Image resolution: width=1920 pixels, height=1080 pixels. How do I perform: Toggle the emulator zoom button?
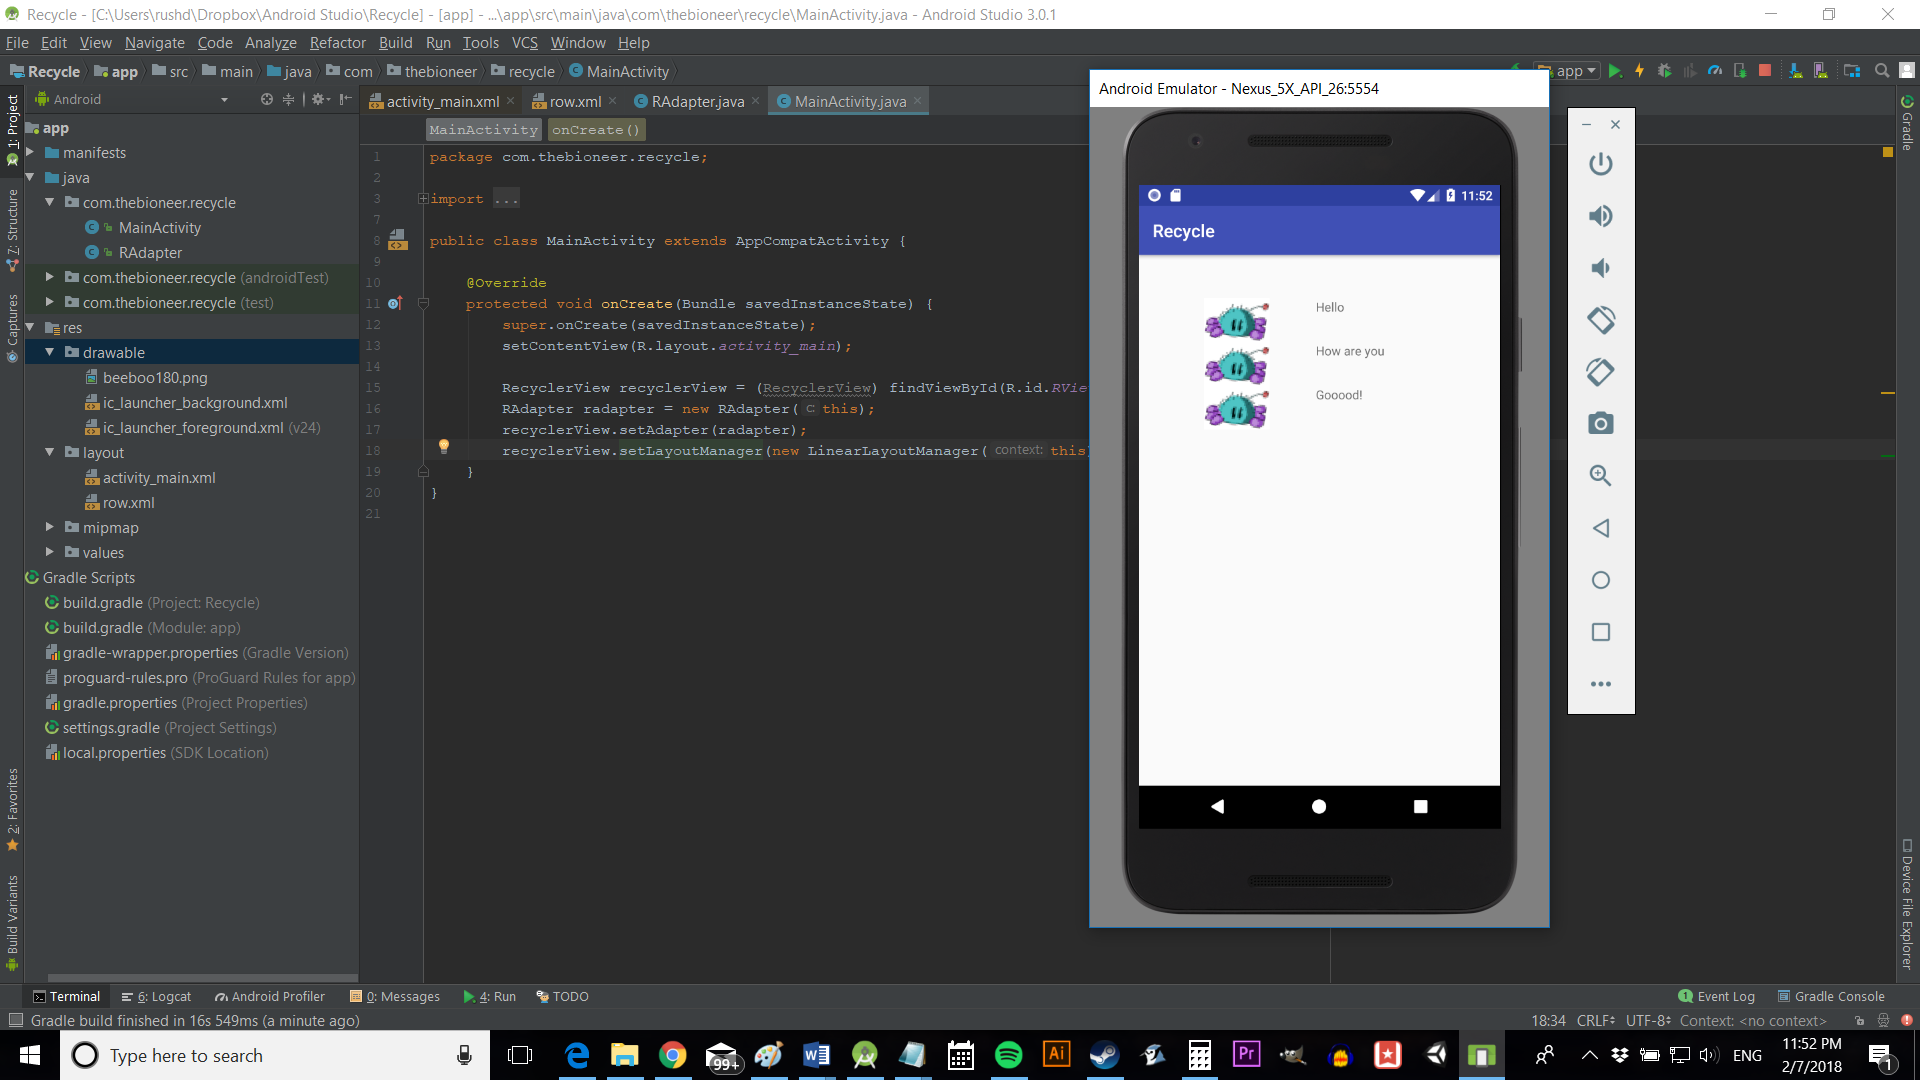pyautogui.click(x=1600, y=475)
